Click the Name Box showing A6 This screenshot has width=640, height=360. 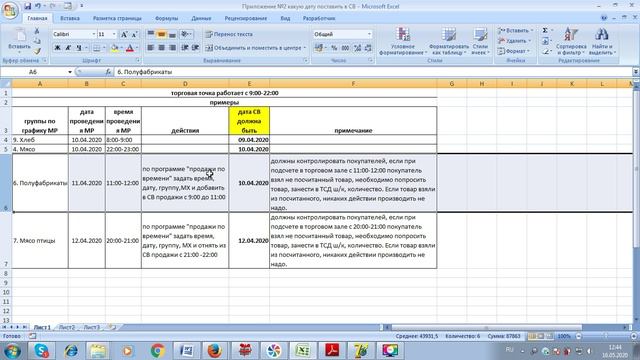(33, 72)
